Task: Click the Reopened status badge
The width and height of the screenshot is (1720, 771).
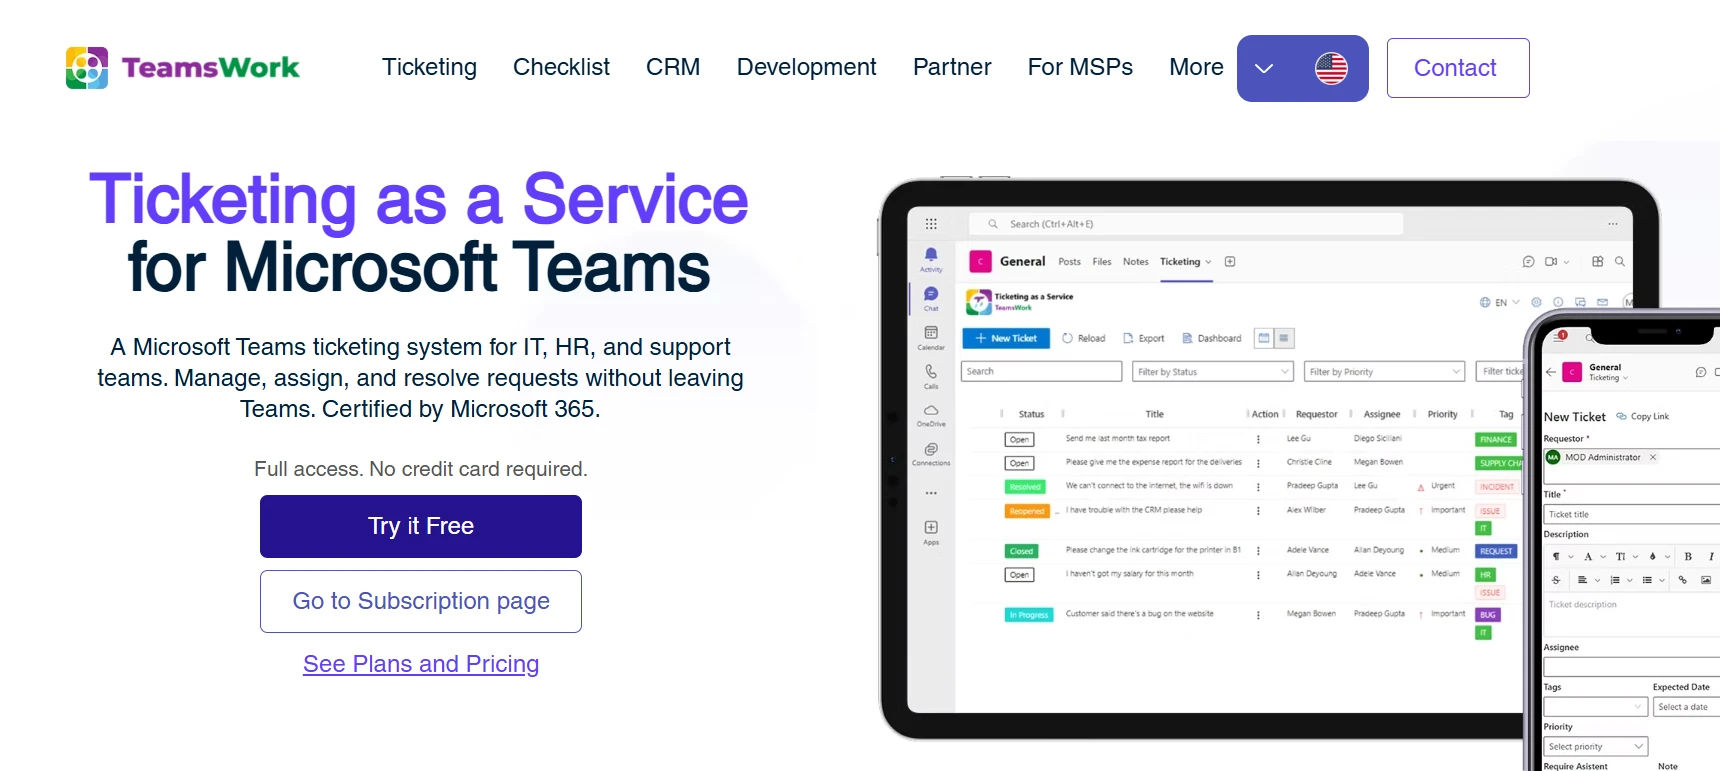Action: point(1027,511)
